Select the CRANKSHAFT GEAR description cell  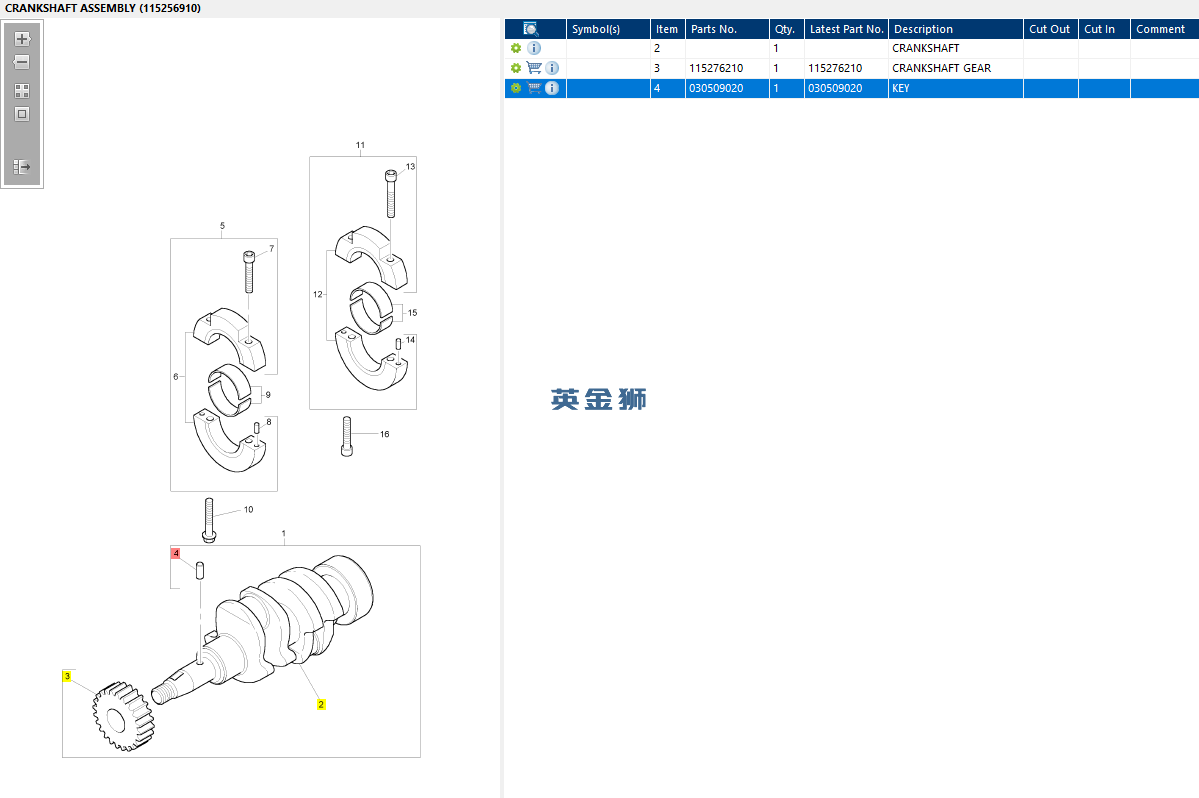(956, 68)
